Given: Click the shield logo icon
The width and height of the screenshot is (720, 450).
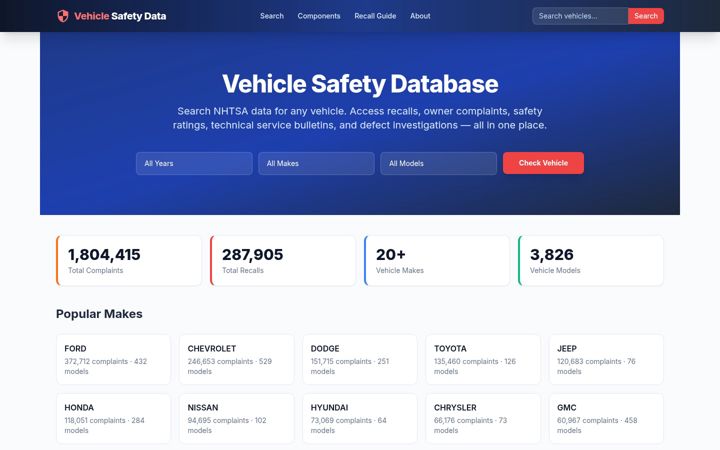Looking at the screenshot, I should click(63, 16).
